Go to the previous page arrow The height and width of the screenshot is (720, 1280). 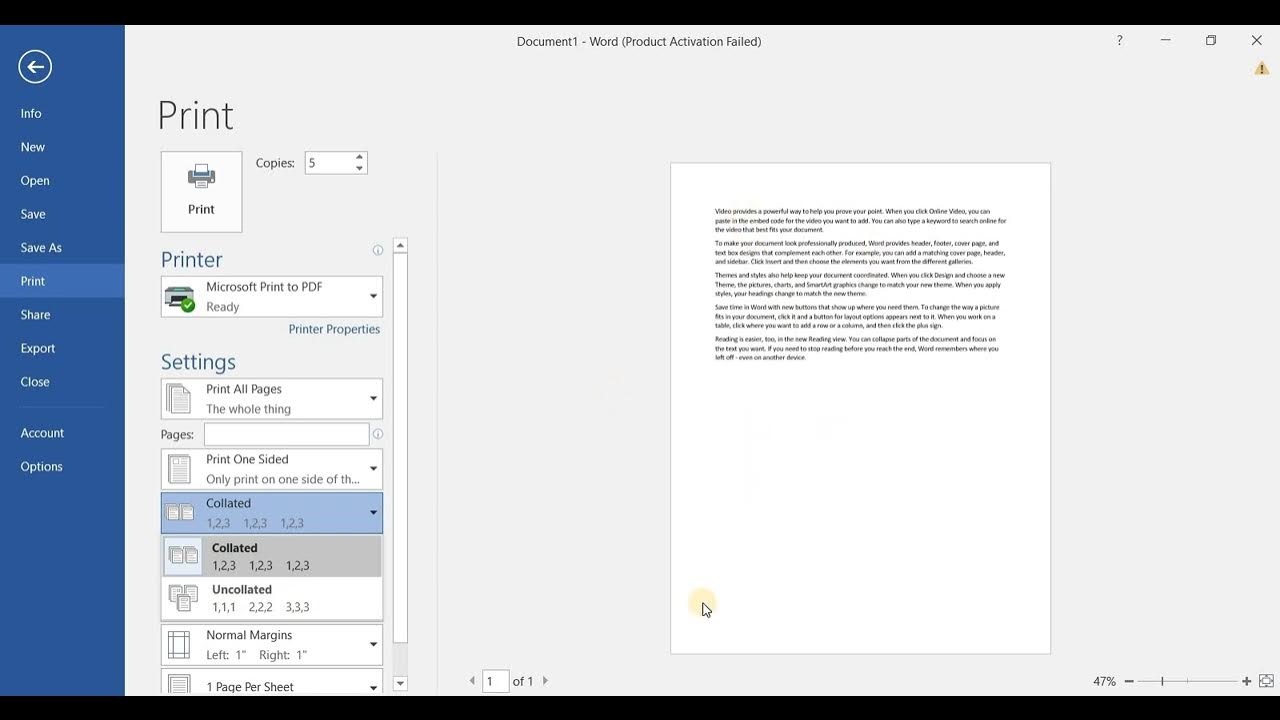473,681
